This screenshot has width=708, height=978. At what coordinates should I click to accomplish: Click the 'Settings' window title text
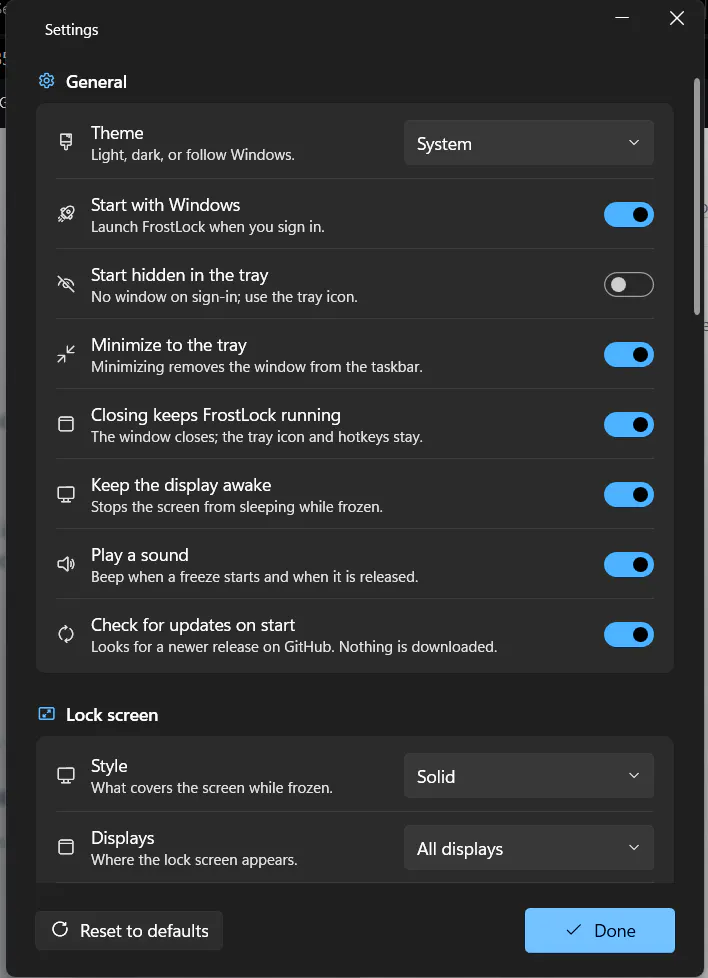[72, 29]
